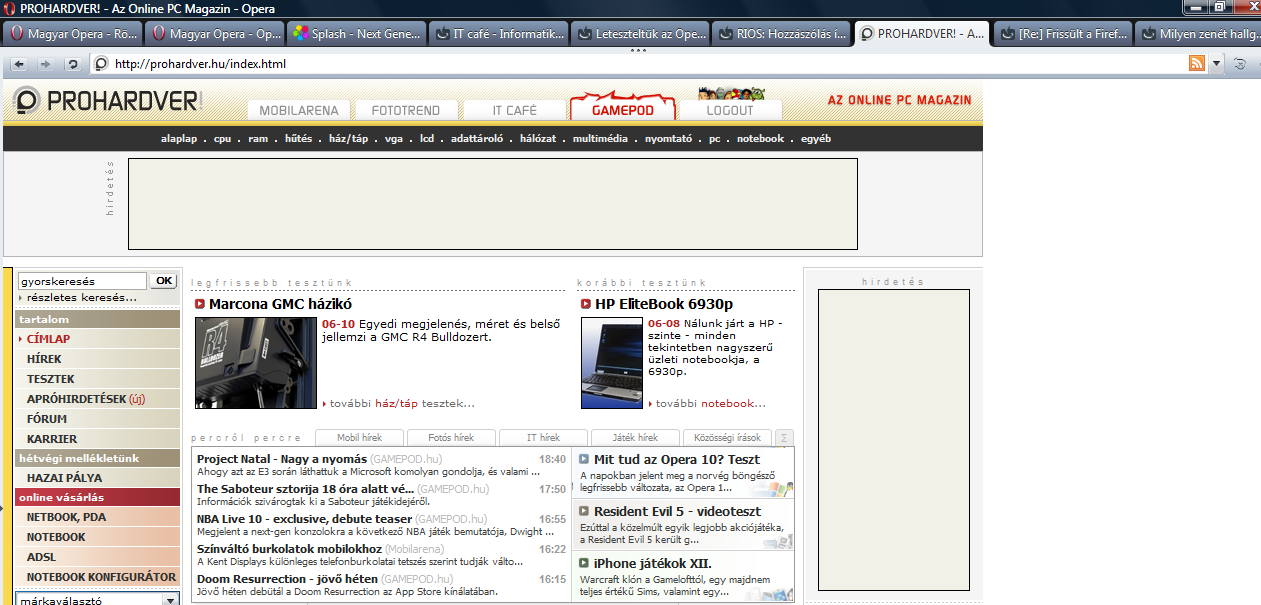
Task: Select egyéb in the category bar
Action: pos(816,139)
